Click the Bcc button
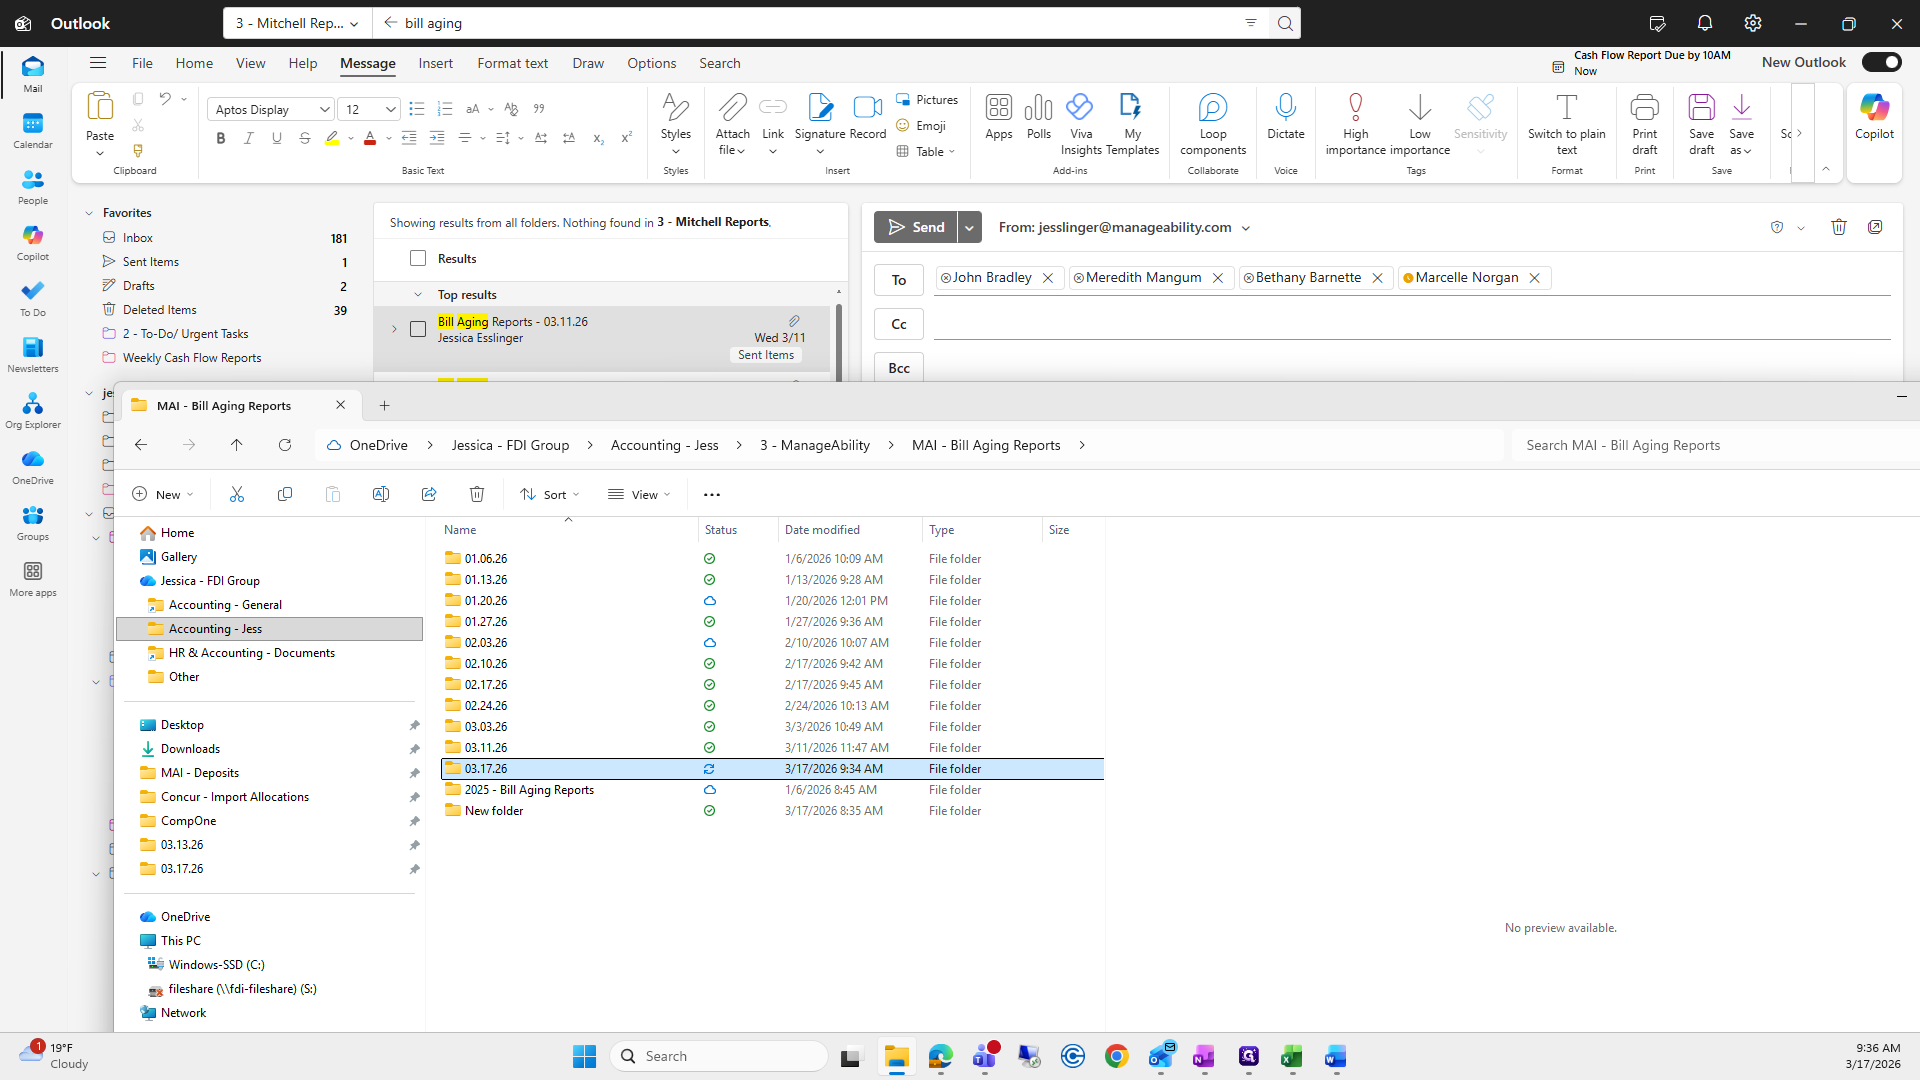Image resolution: width=1920 pixels, height=1080 pixels. (x=898, y=368)
